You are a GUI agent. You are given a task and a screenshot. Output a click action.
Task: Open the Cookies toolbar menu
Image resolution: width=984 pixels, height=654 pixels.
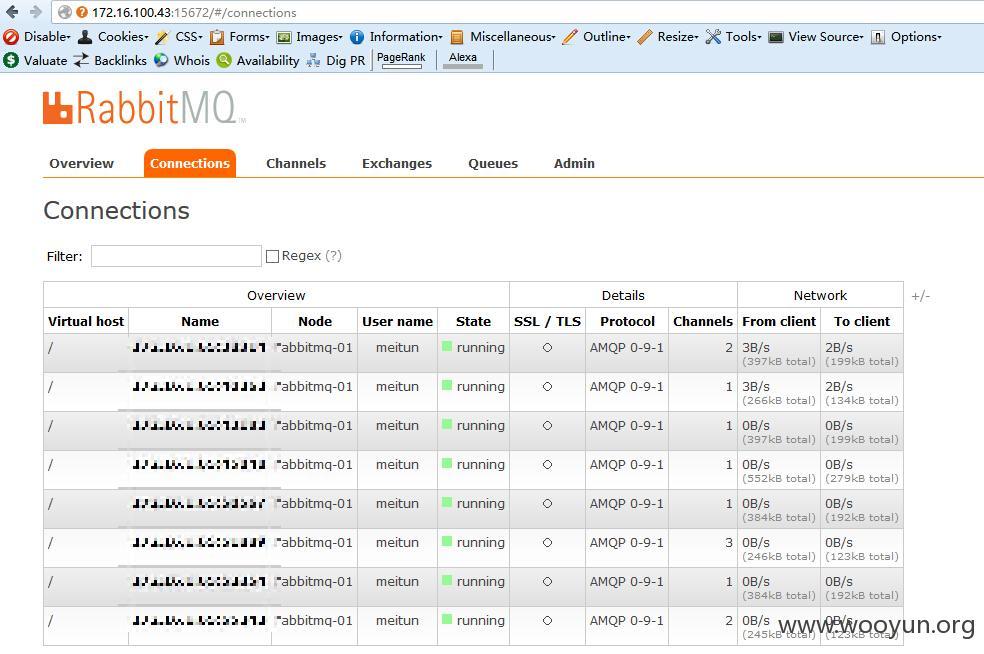coord(123,37)
